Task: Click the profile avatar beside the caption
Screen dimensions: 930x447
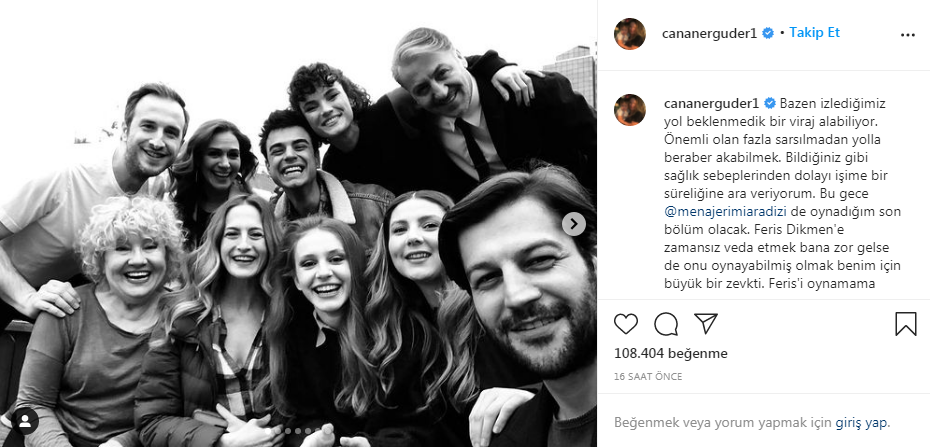Action: 630,111
